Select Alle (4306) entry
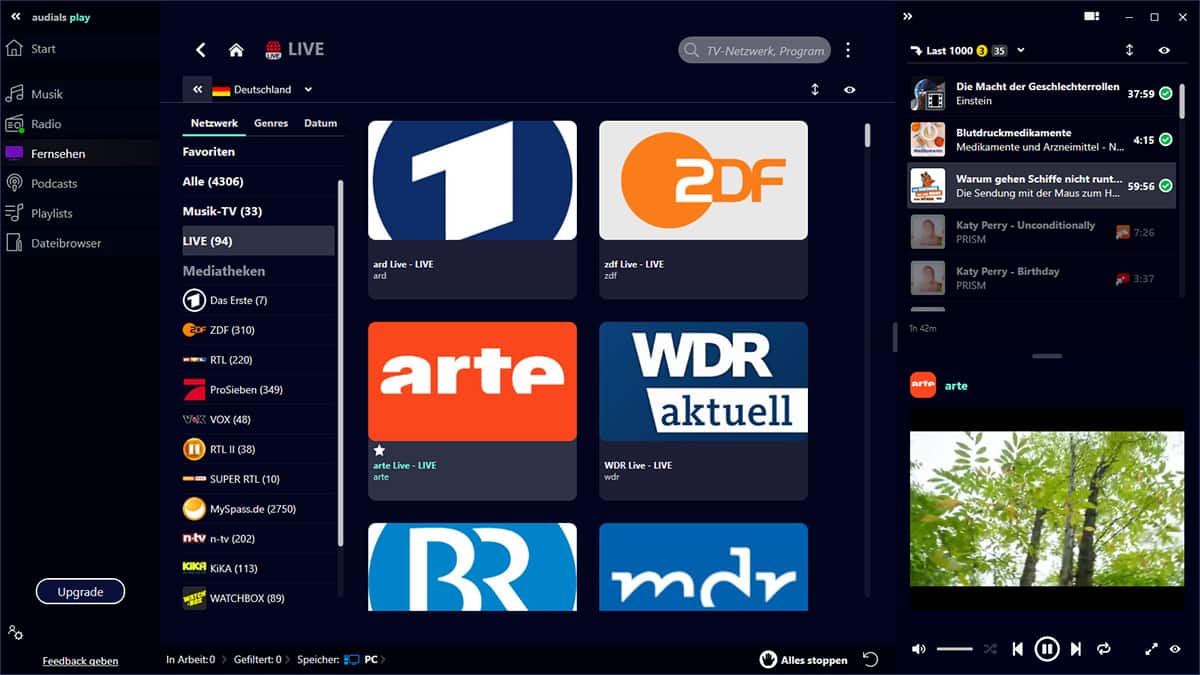The width and height of the screenshot is (1200, 675). tap(258, 181)
